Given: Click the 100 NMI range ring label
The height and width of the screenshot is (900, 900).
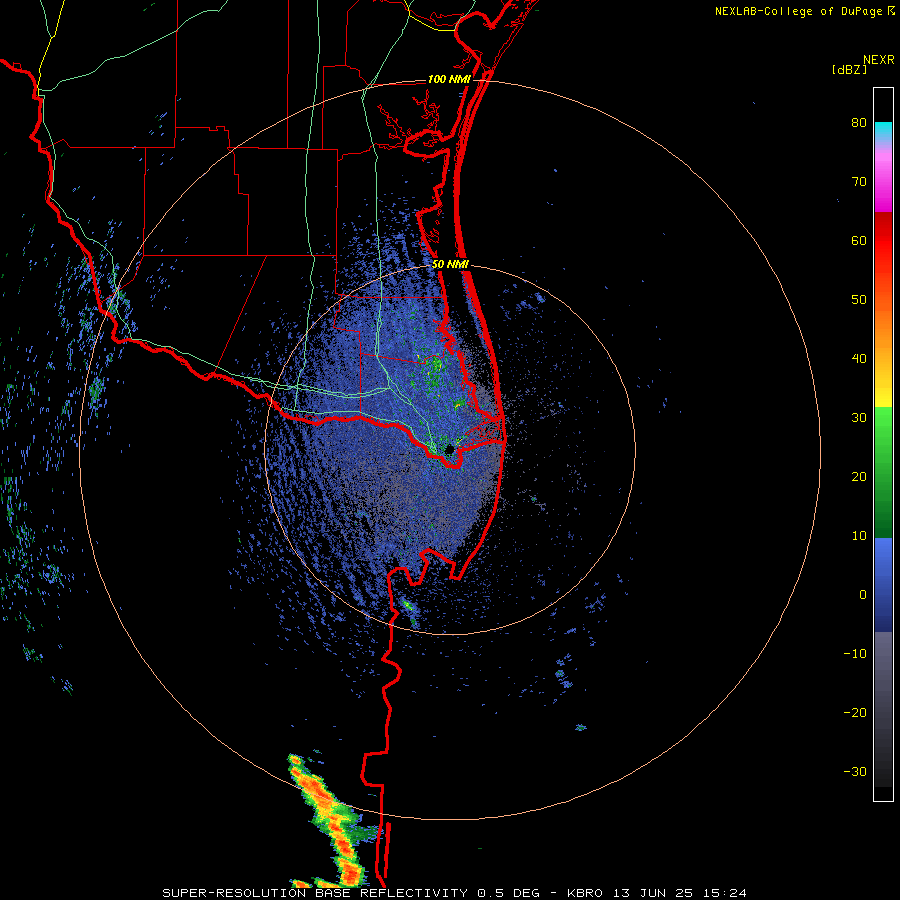Looking at the screenshot, I should 449,79.
